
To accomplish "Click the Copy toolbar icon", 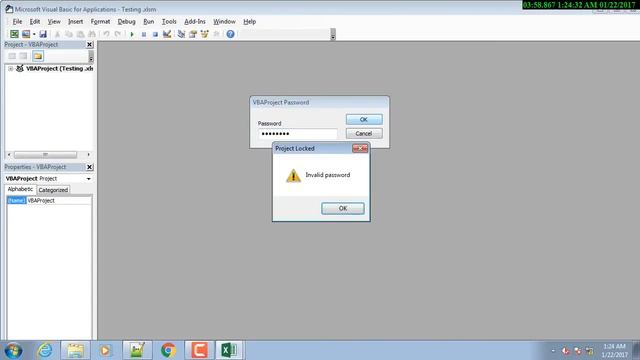I will pos(69,34).
